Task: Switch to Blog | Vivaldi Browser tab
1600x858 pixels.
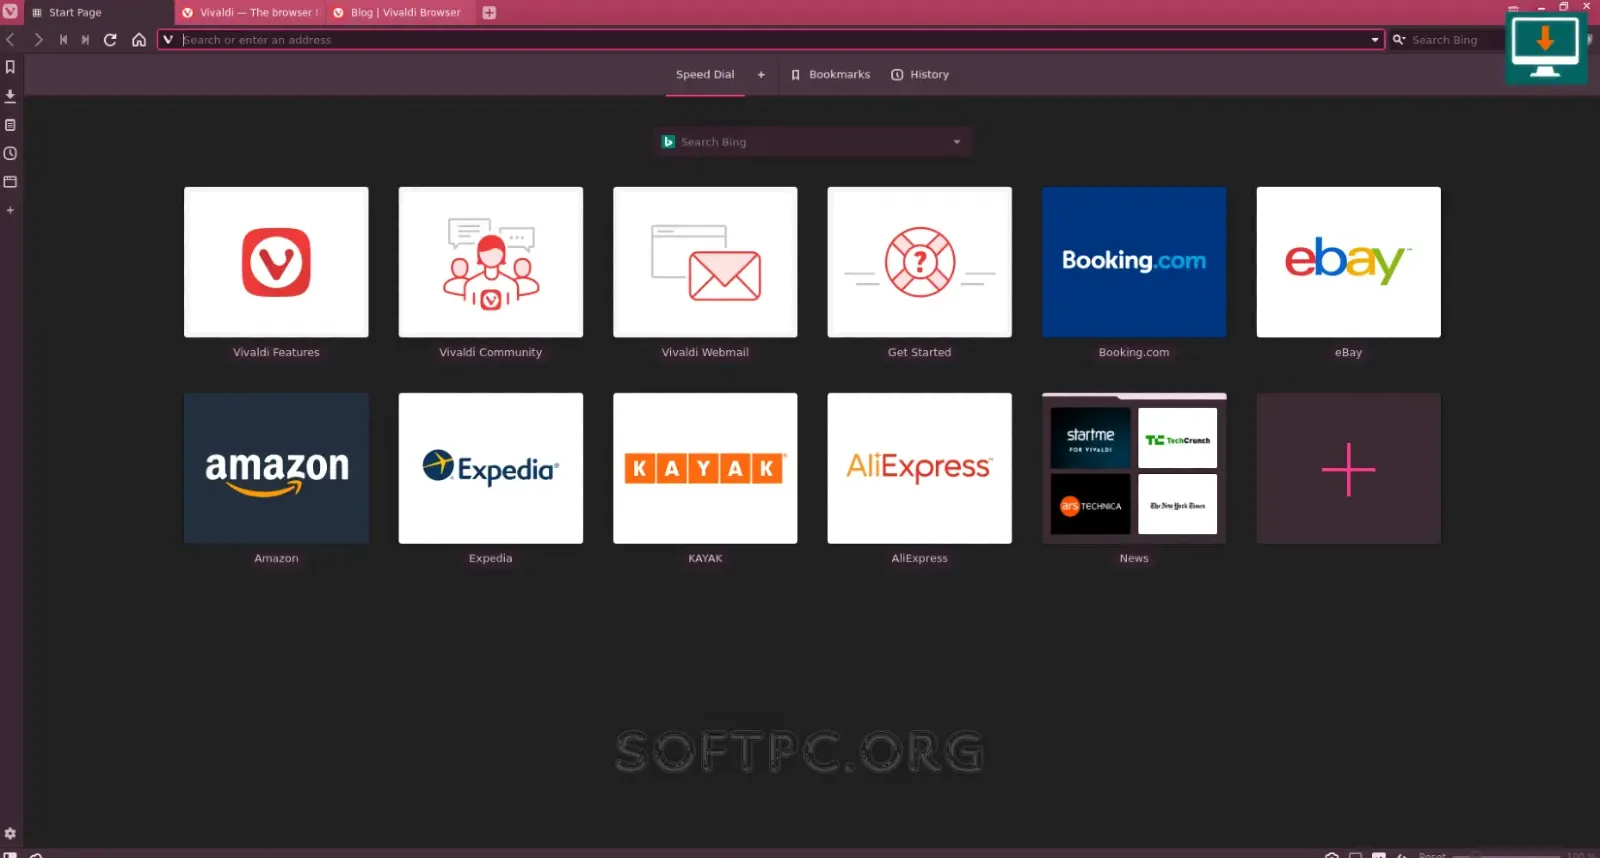Action: (400, 13)
